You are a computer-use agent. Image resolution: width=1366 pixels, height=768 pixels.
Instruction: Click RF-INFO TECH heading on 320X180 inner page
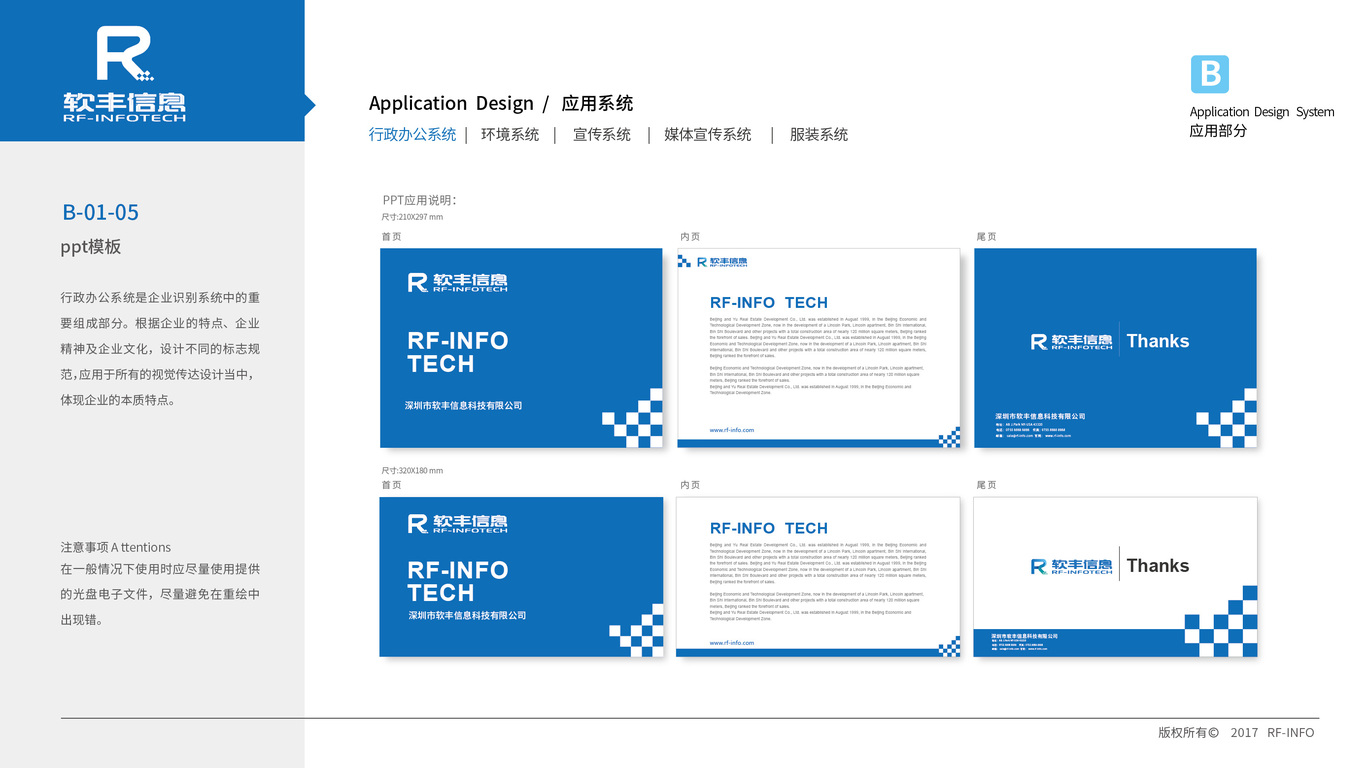[x=769, y=528]
